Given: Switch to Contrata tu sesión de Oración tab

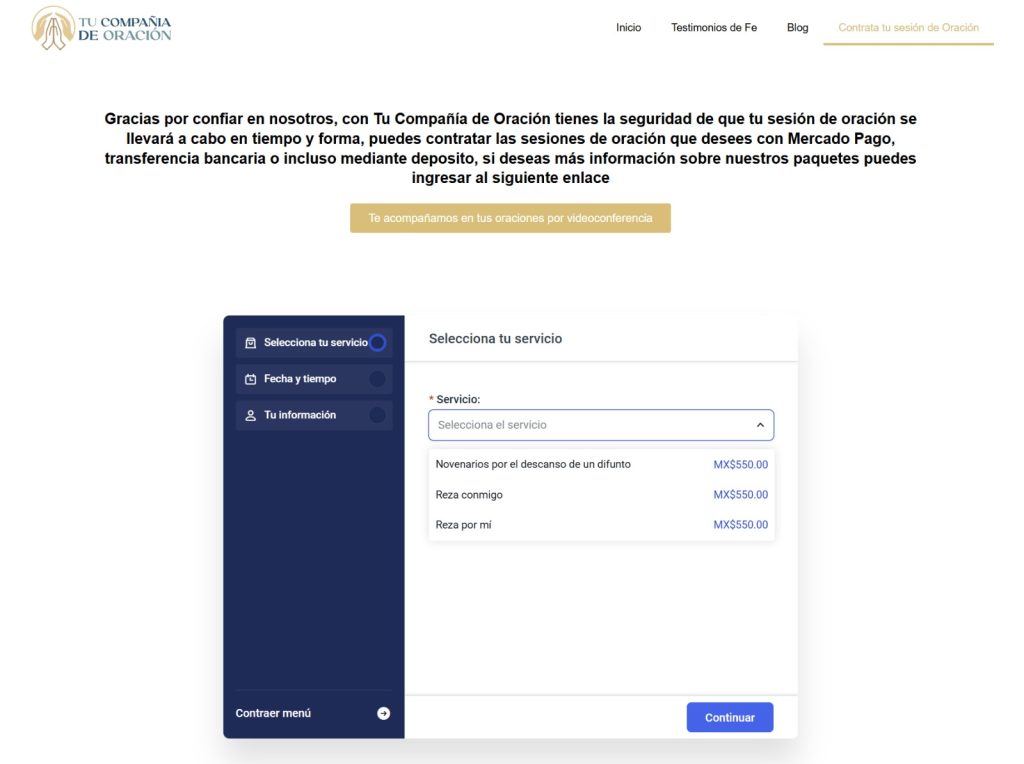Looking at the screenshot, I should (x=908, y=28).
